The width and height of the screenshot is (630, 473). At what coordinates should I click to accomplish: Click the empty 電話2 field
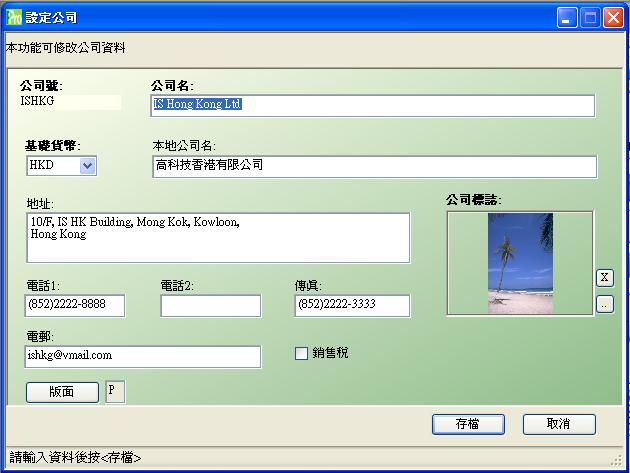210,305
